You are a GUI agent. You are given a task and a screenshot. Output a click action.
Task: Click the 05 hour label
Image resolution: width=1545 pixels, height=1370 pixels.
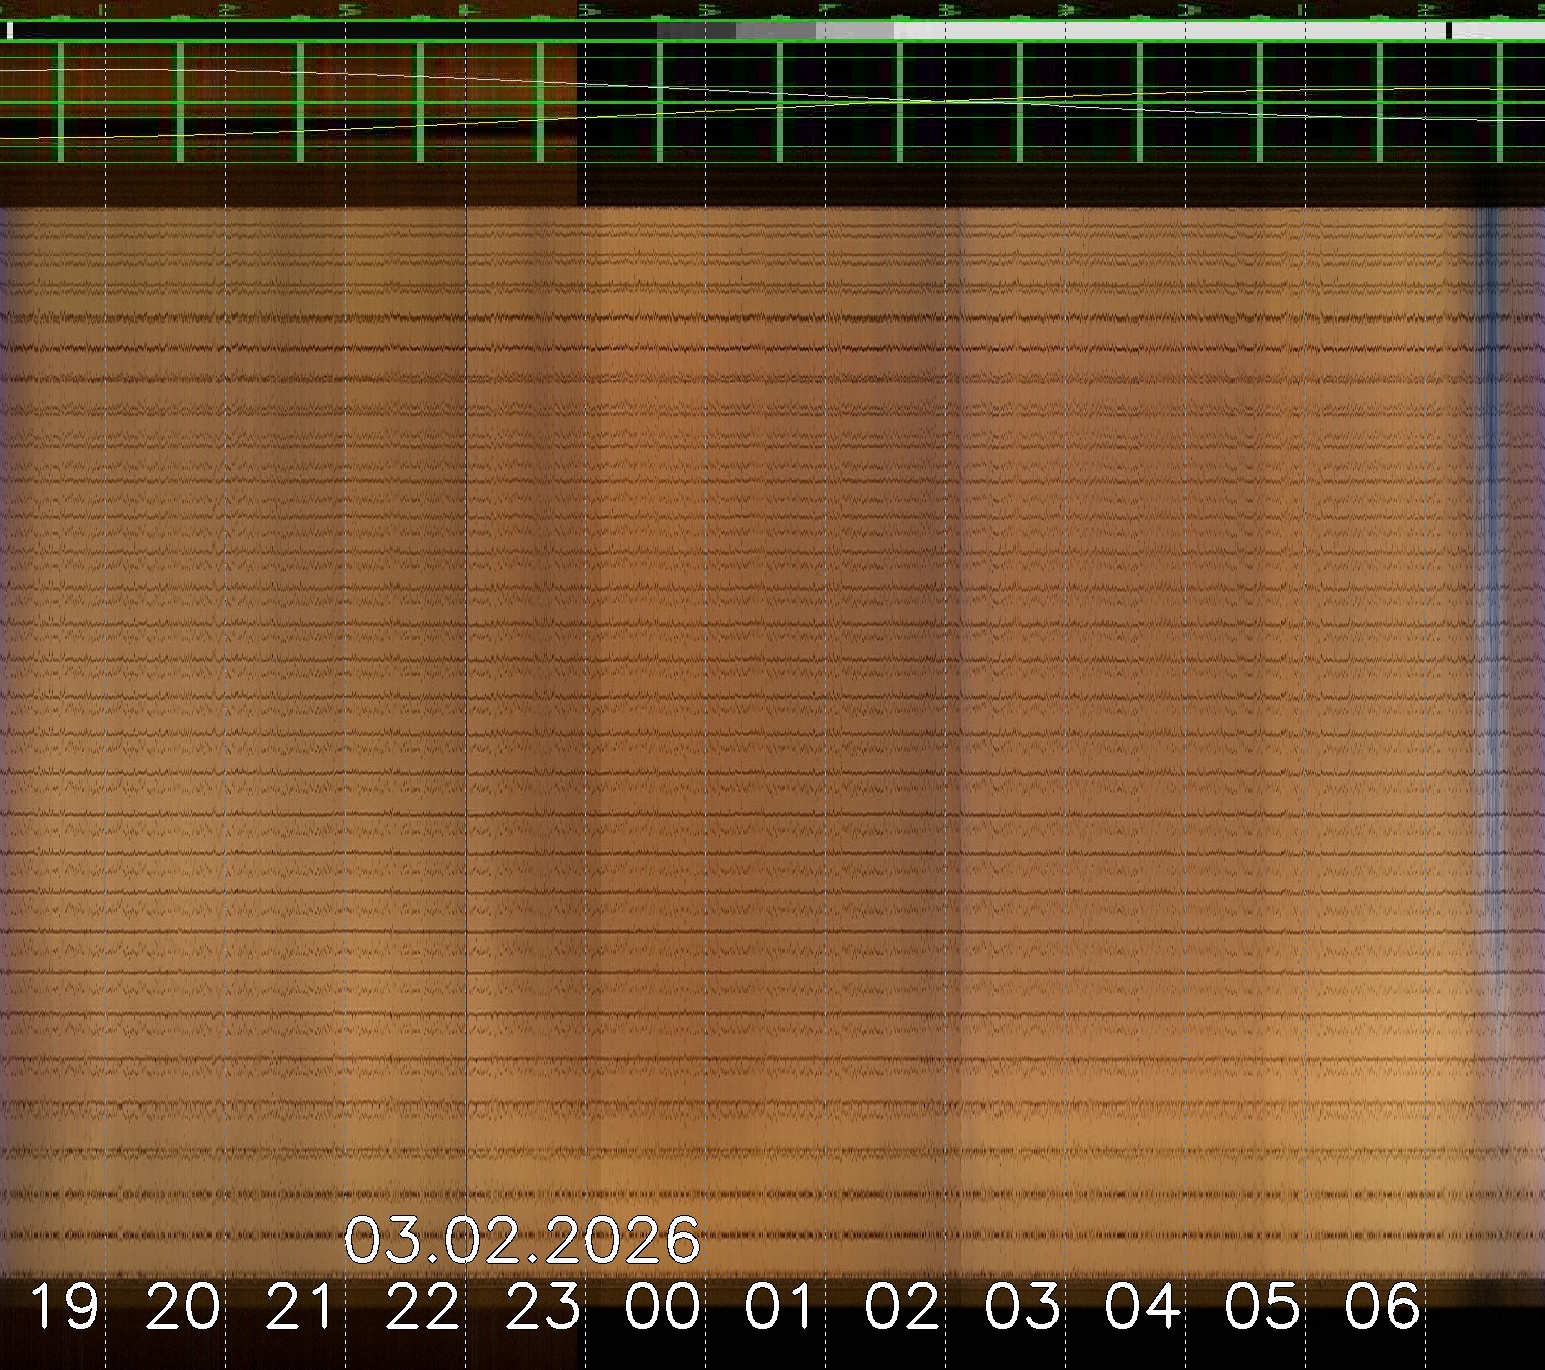[1262, 1307]
